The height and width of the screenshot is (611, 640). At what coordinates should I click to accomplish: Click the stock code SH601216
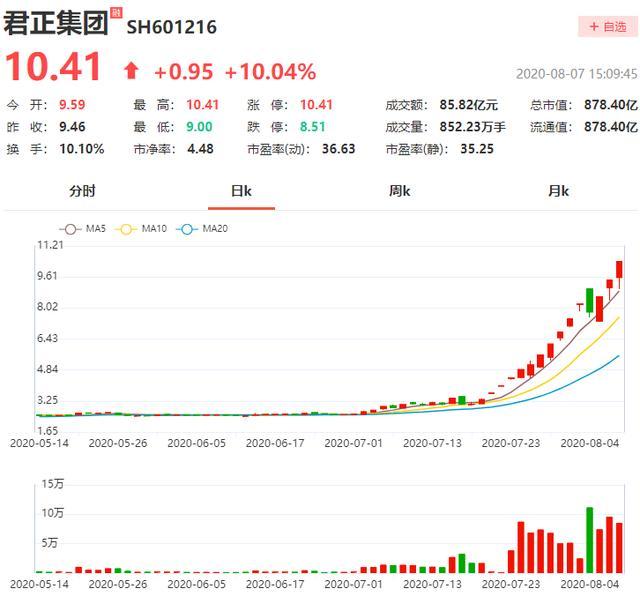(x=171, y=27)
